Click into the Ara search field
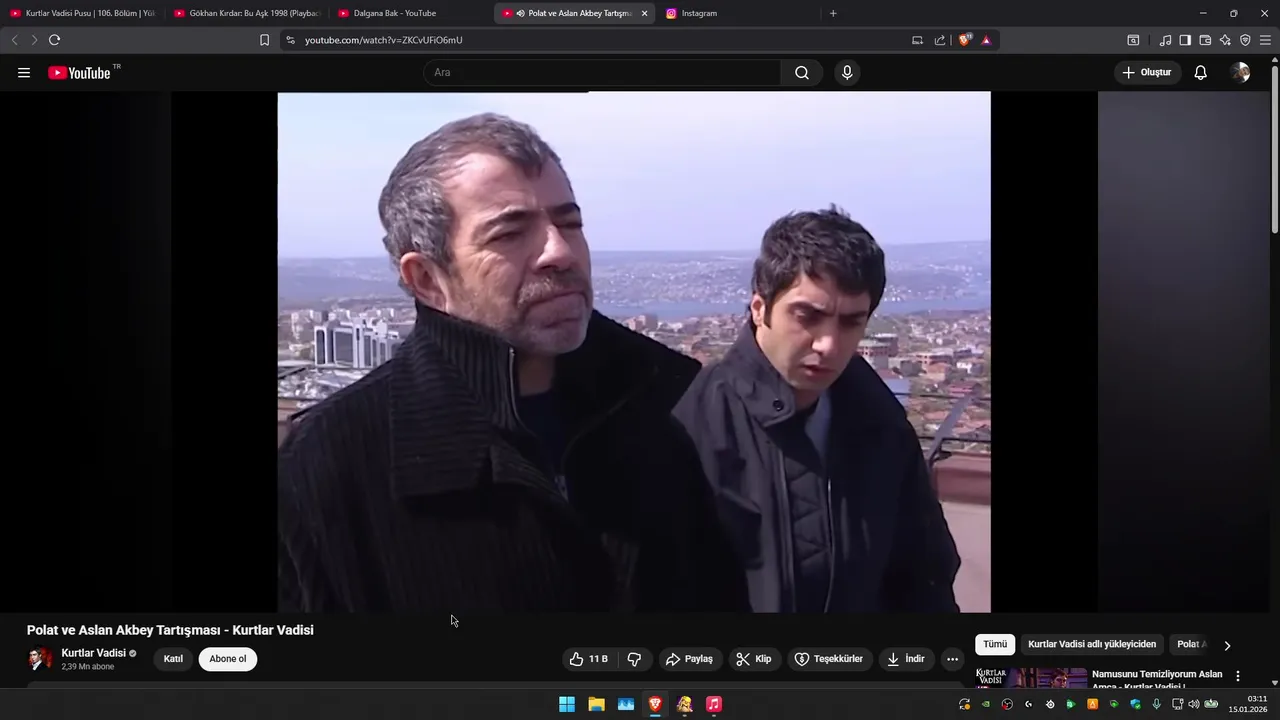 (x=602, y=72)
